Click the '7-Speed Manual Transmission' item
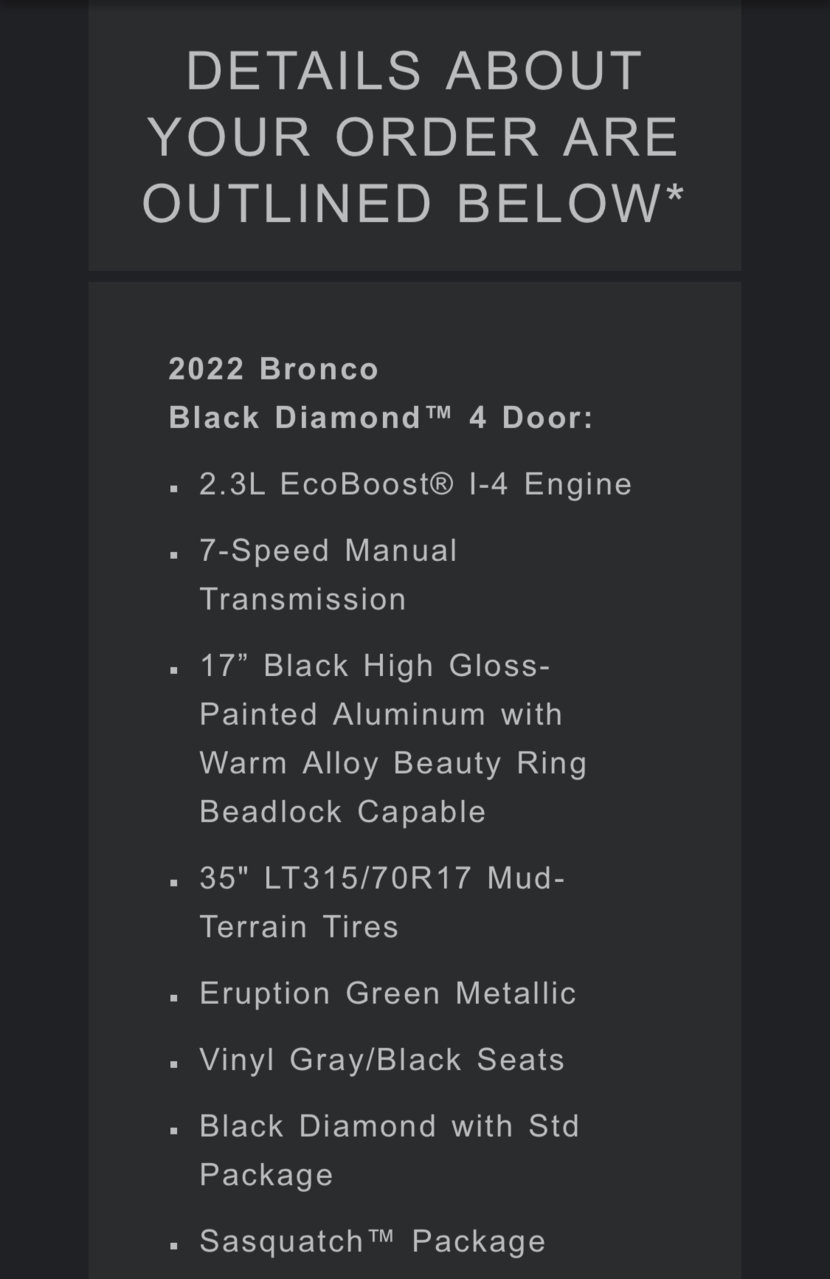 click(x=329, y=575)
